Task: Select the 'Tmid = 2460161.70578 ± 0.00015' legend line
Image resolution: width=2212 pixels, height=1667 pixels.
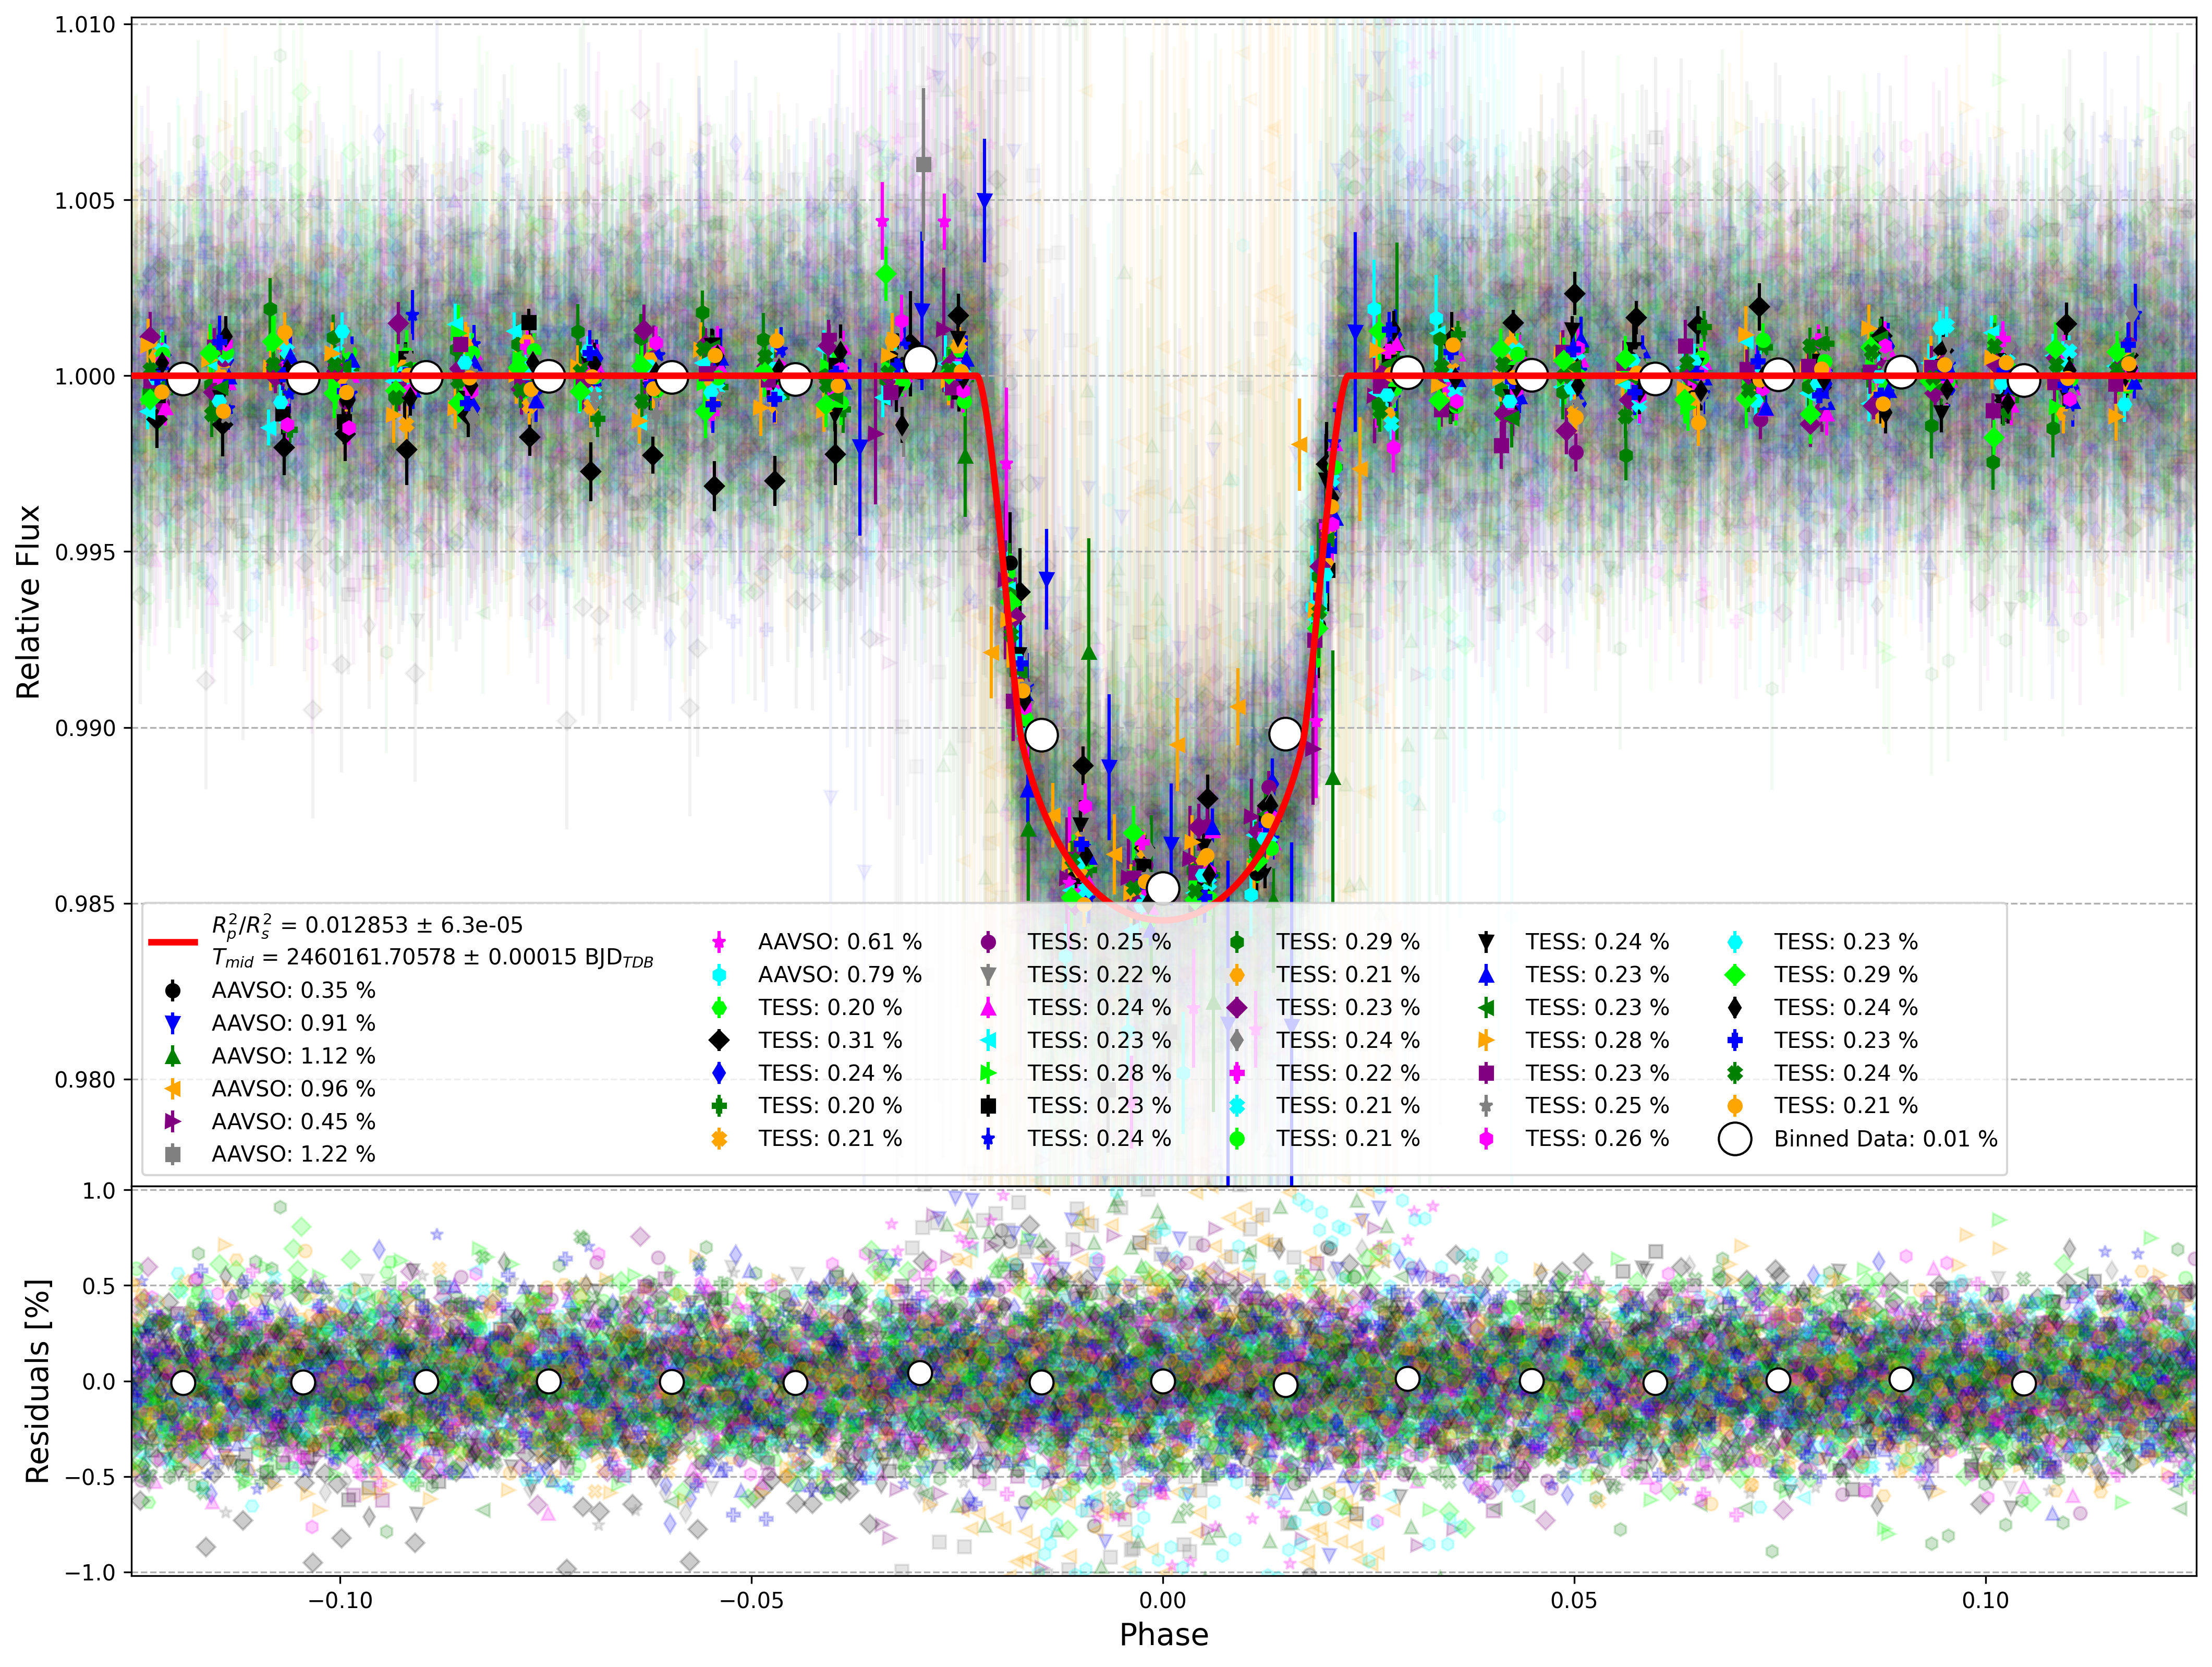Action: coord(432,958)
